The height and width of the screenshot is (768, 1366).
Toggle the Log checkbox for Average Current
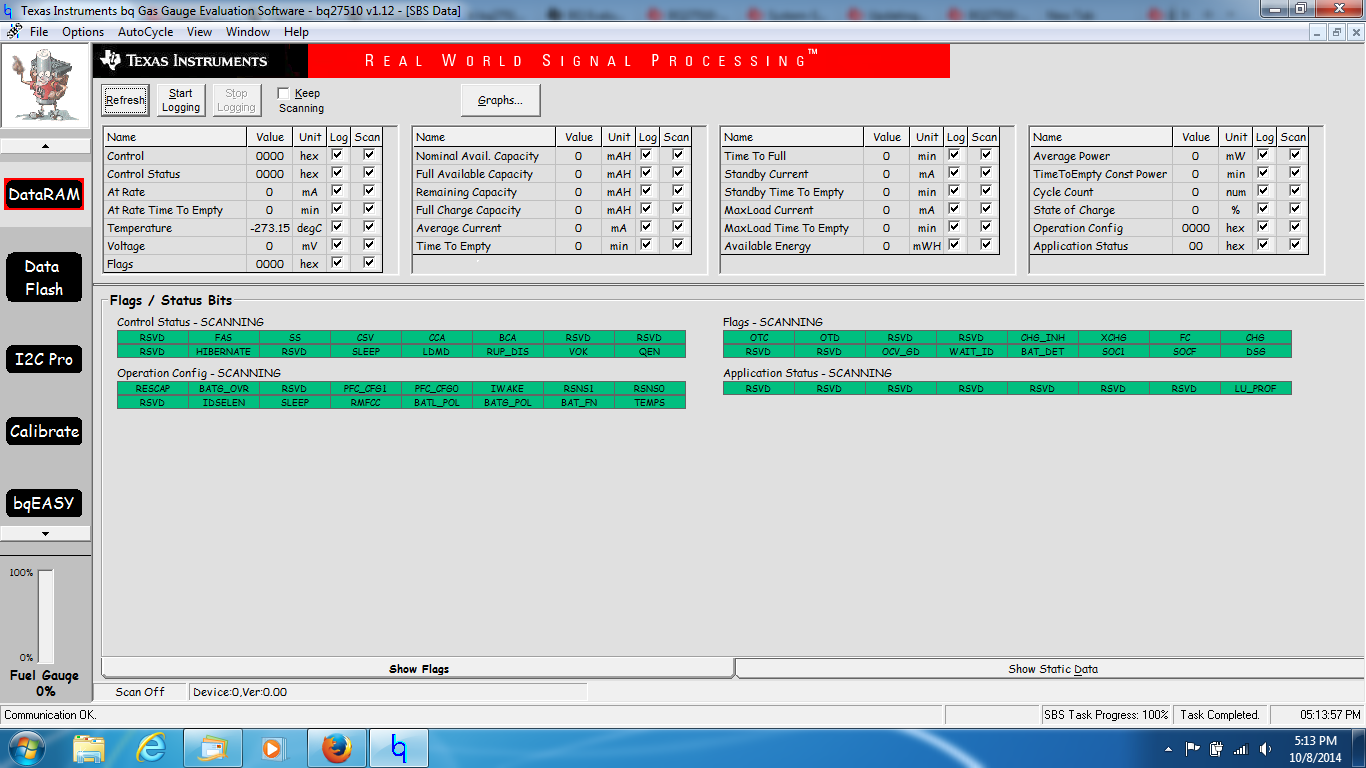coord(646,227)
